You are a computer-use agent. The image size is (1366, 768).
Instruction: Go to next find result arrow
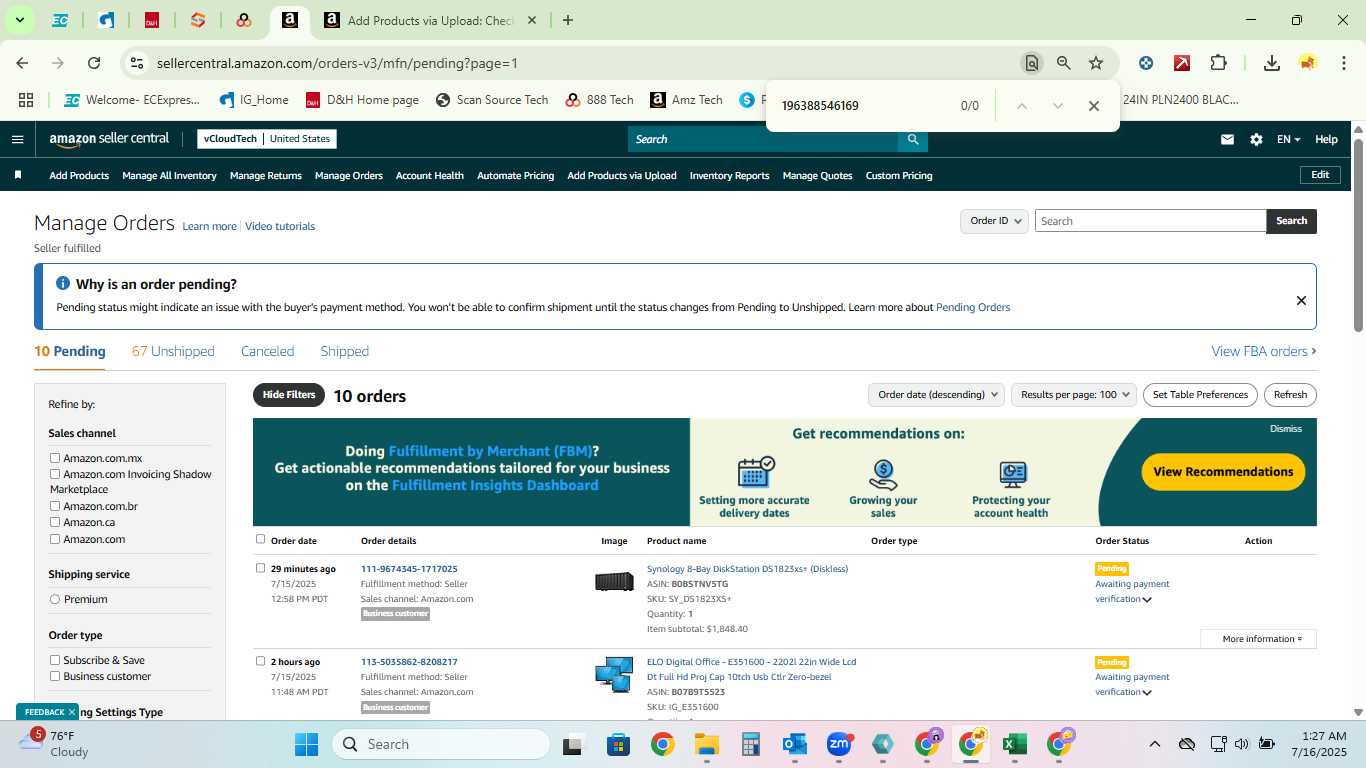1057,106
